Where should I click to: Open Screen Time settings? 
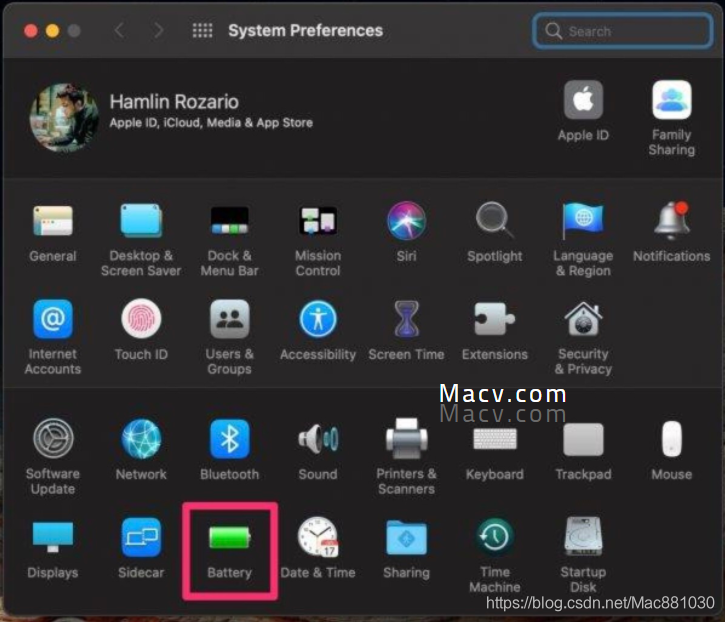tap(406, 319)
